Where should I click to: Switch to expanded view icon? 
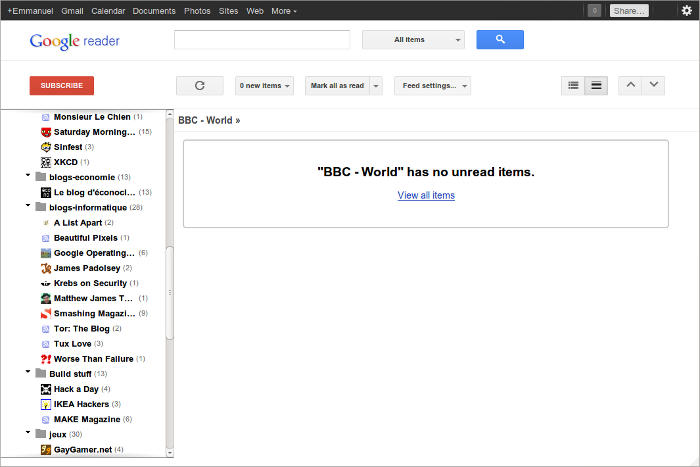[x=596, y=85]
